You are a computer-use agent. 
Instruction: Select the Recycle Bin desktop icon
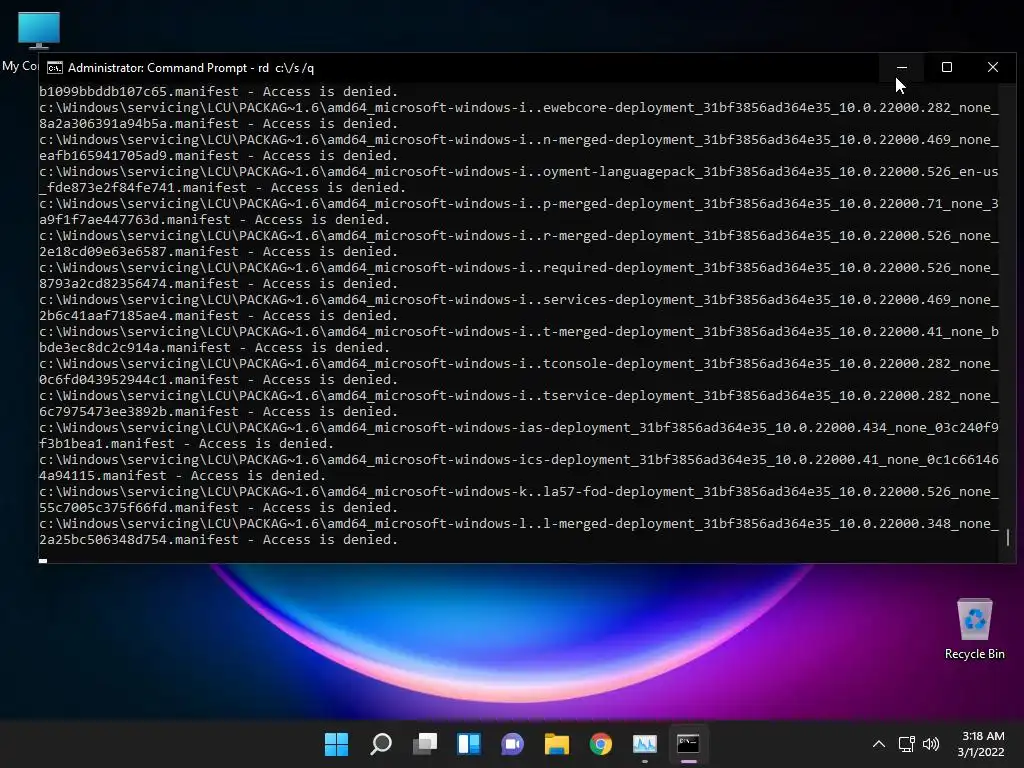coord(974,629)
